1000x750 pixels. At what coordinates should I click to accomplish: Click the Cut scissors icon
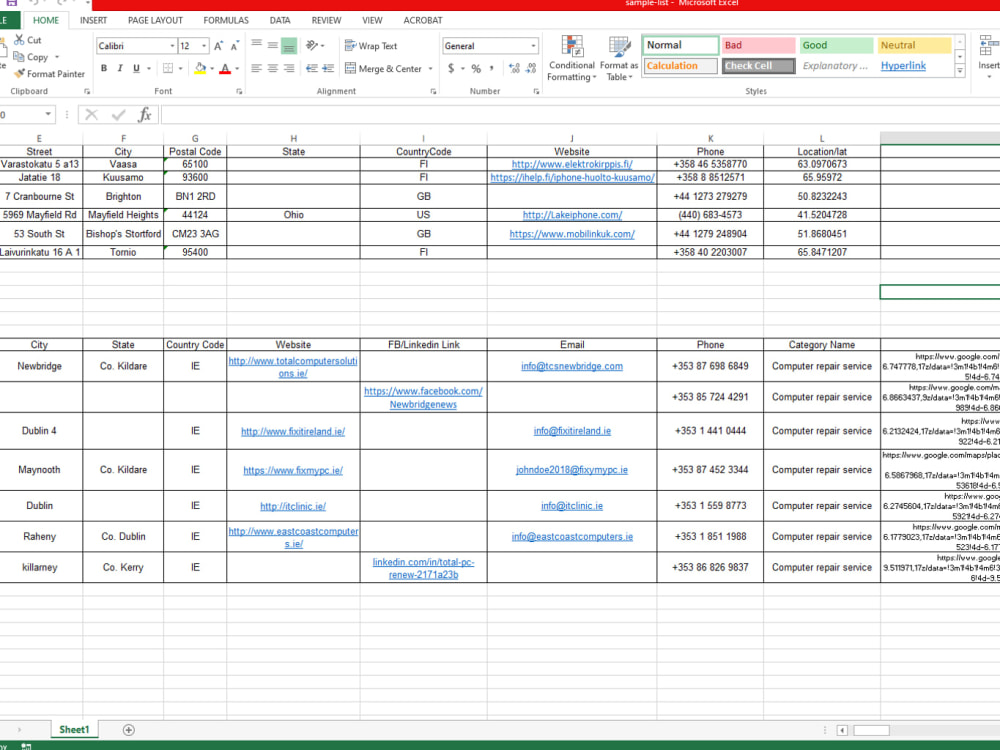(19, 40)
